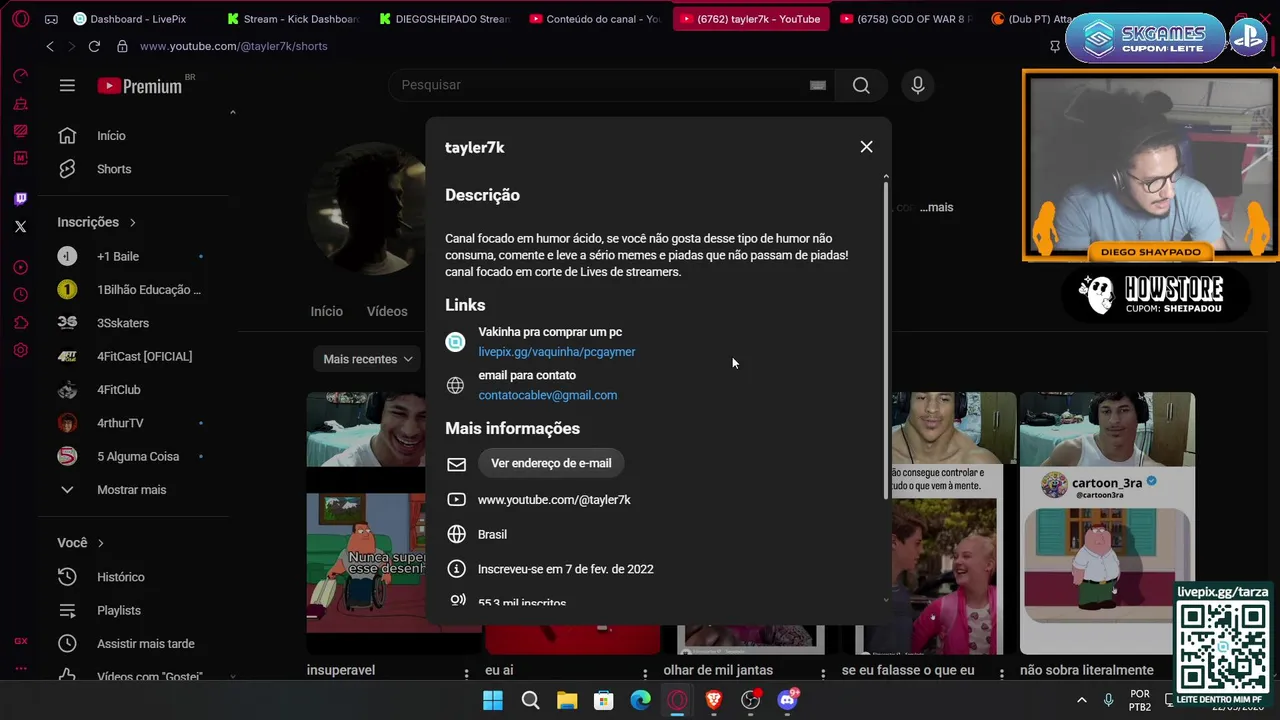Click the search magnifier button
The height and width of the screenshot is (720, 1280).
861,86
